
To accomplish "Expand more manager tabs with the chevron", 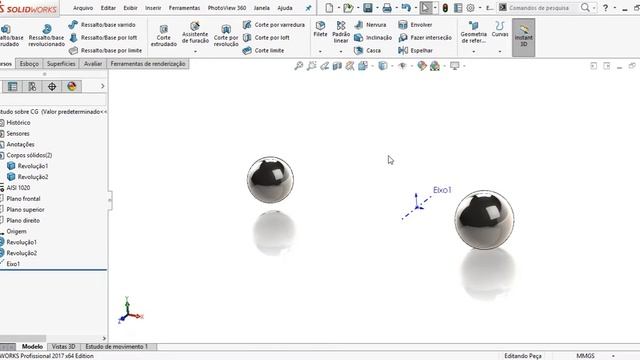I will click(x=102, y=86).
